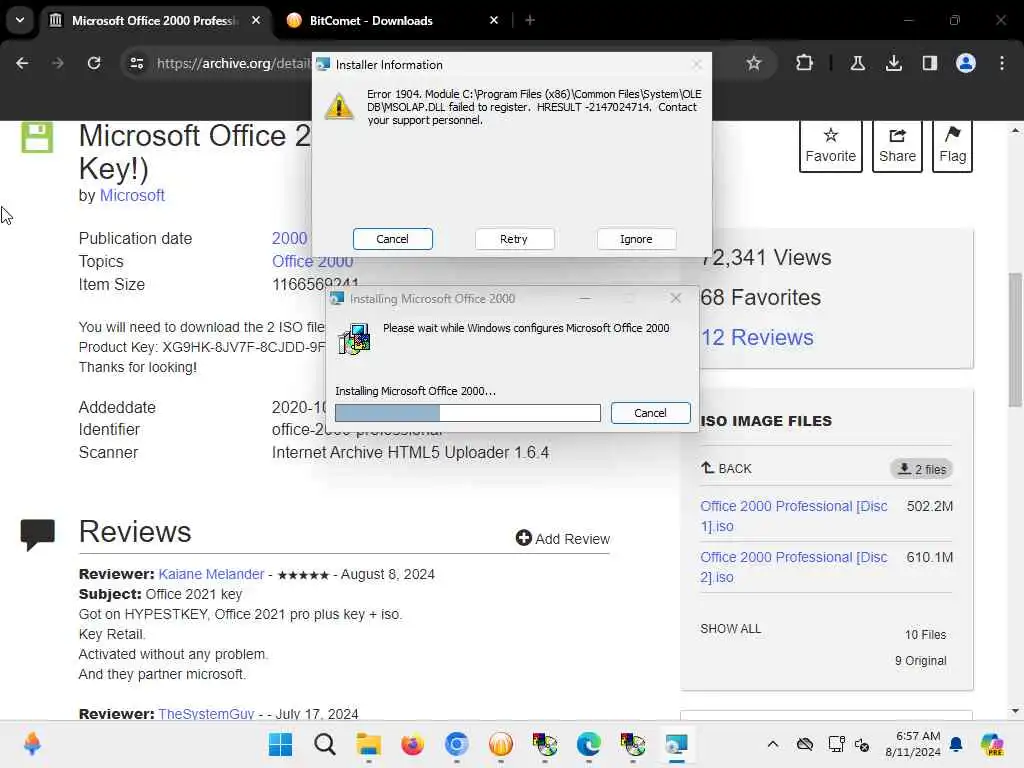The height and width of the screenshot is (768, 1024).
Task: Open Windows Search on taskbar
Action: 325,744
